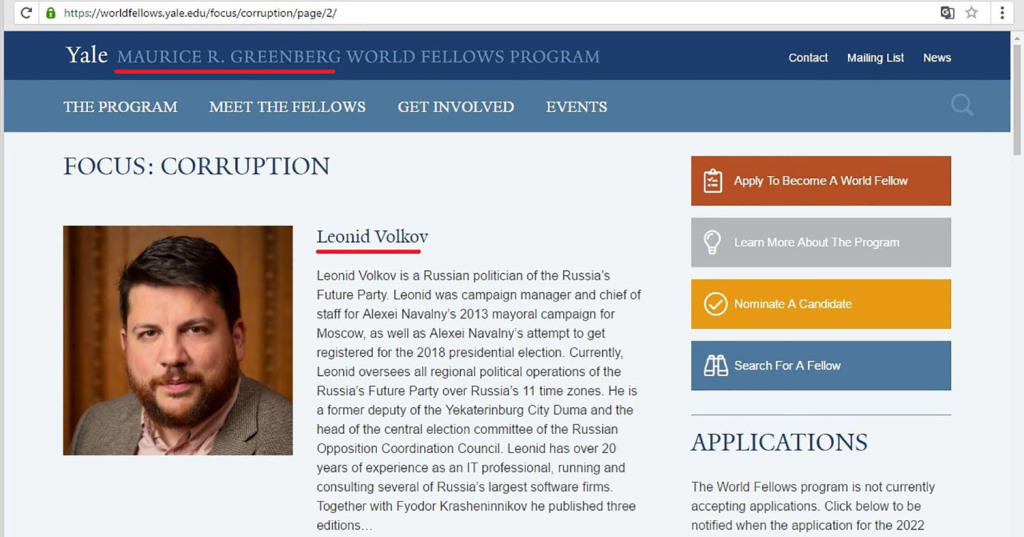Click the site search magnifier icon
Viewport: 1024px width, 537px height.
coord(962,105)
